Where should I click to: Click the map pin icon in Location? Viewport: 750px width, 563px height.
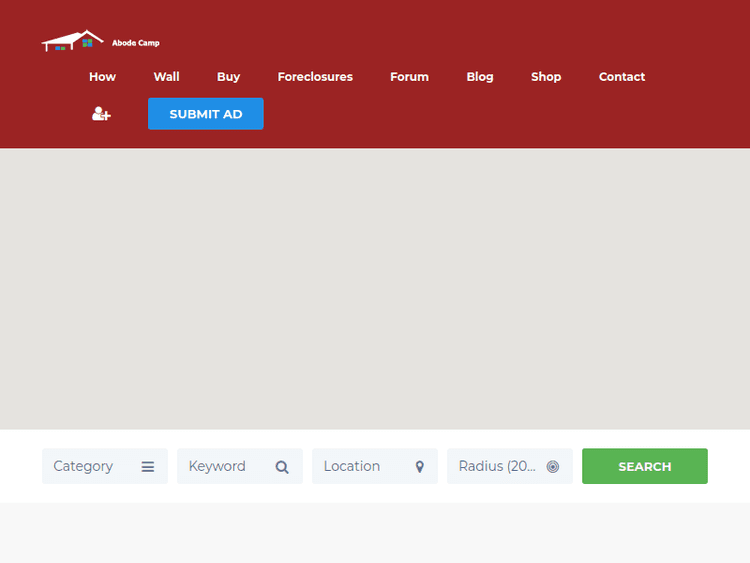click(x=420, y=467)
